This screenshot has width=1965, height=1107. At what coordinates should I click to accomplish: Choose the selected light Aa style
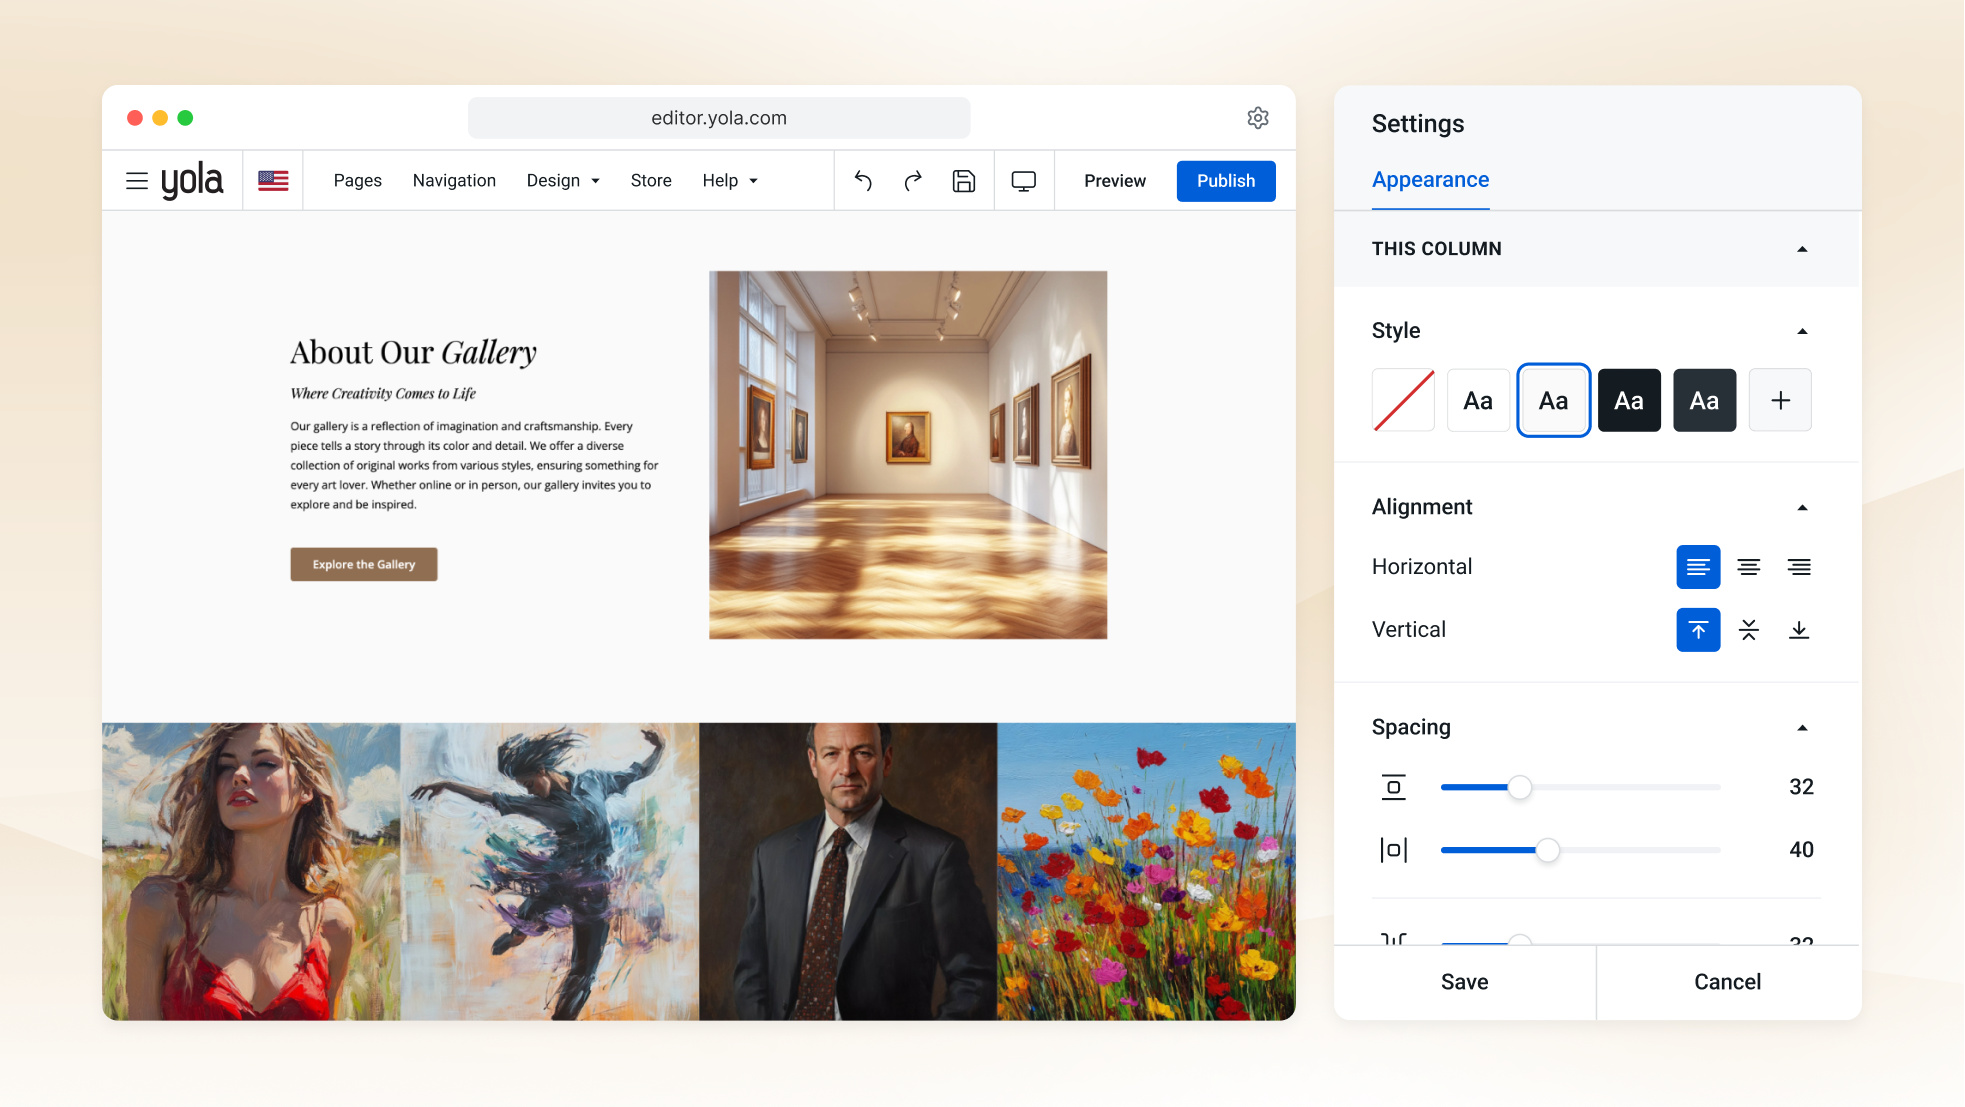(x=1554, y=400)
